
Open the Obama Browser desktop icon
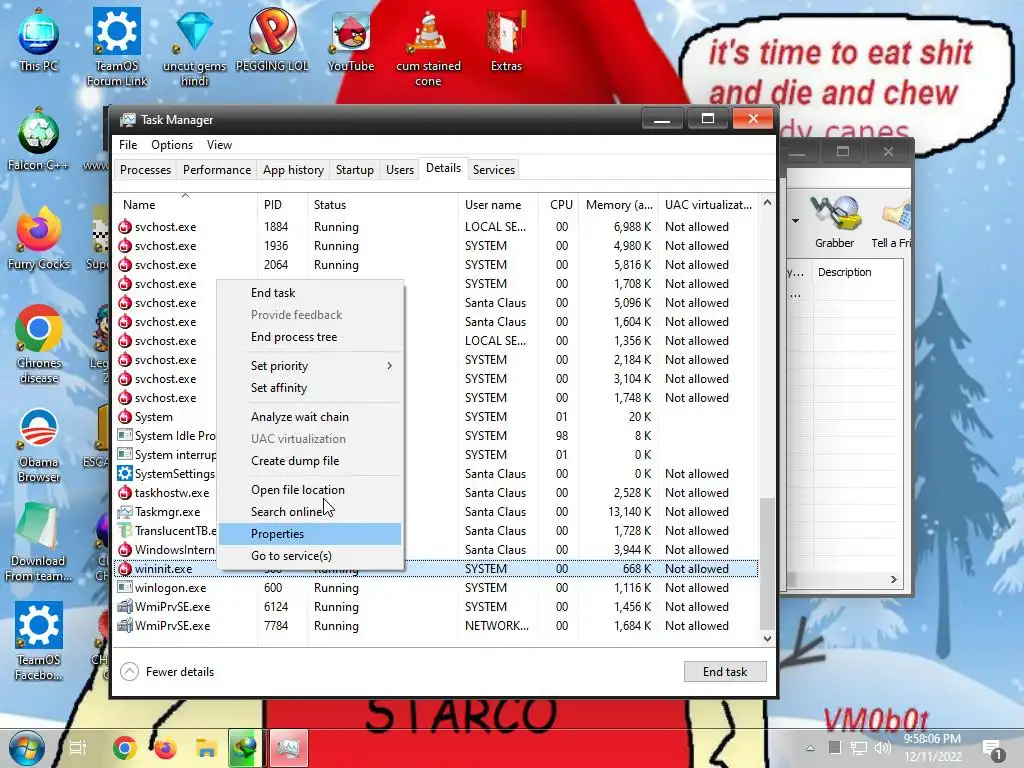click(x=39, y=445)
